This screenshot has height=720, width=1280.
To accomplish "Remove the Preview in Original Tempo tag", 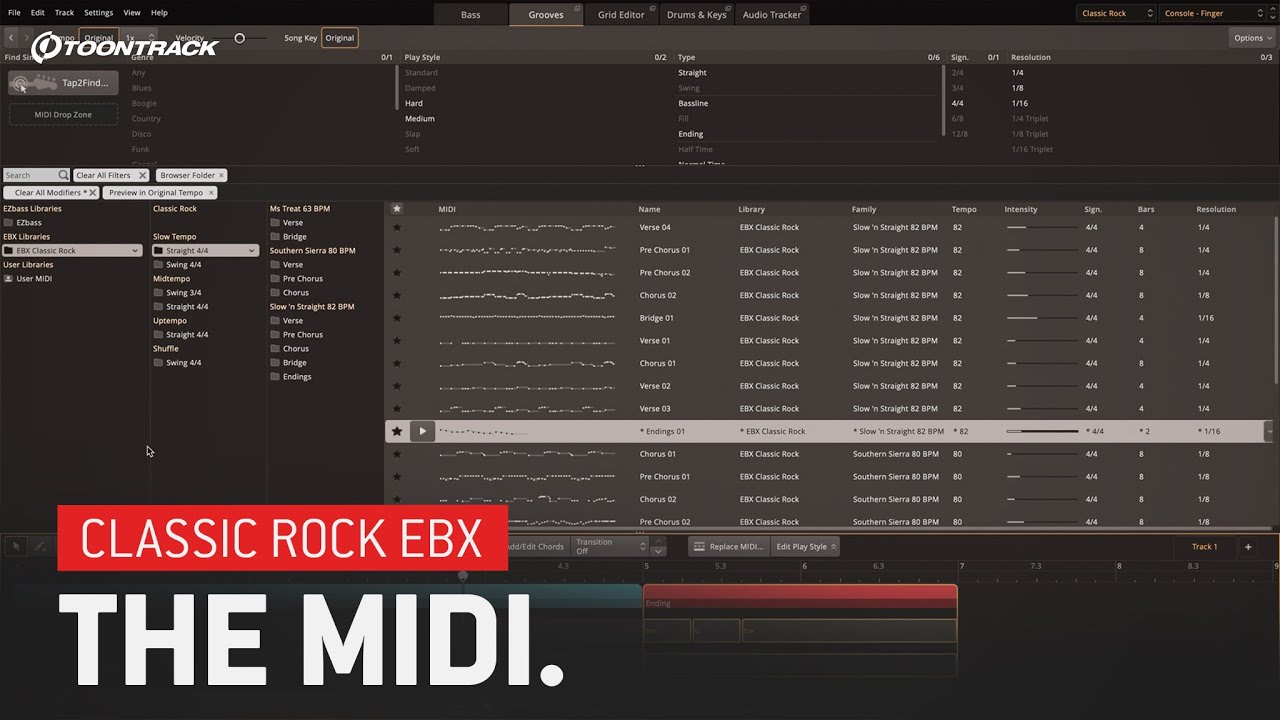I will coord(211,192).
